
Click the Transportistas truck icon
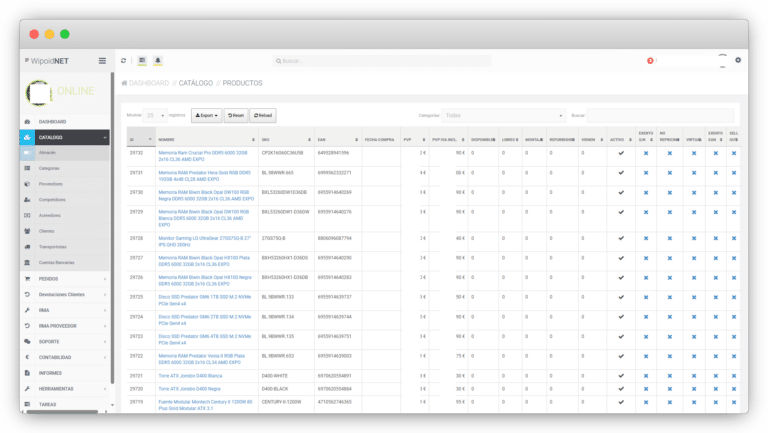pyautogui.click(x=27, y=247)
